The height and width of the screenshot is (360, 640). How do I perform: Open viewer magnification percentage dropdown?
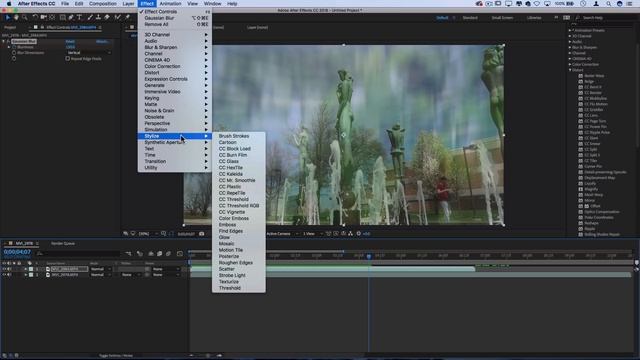[x=148, y=234]
